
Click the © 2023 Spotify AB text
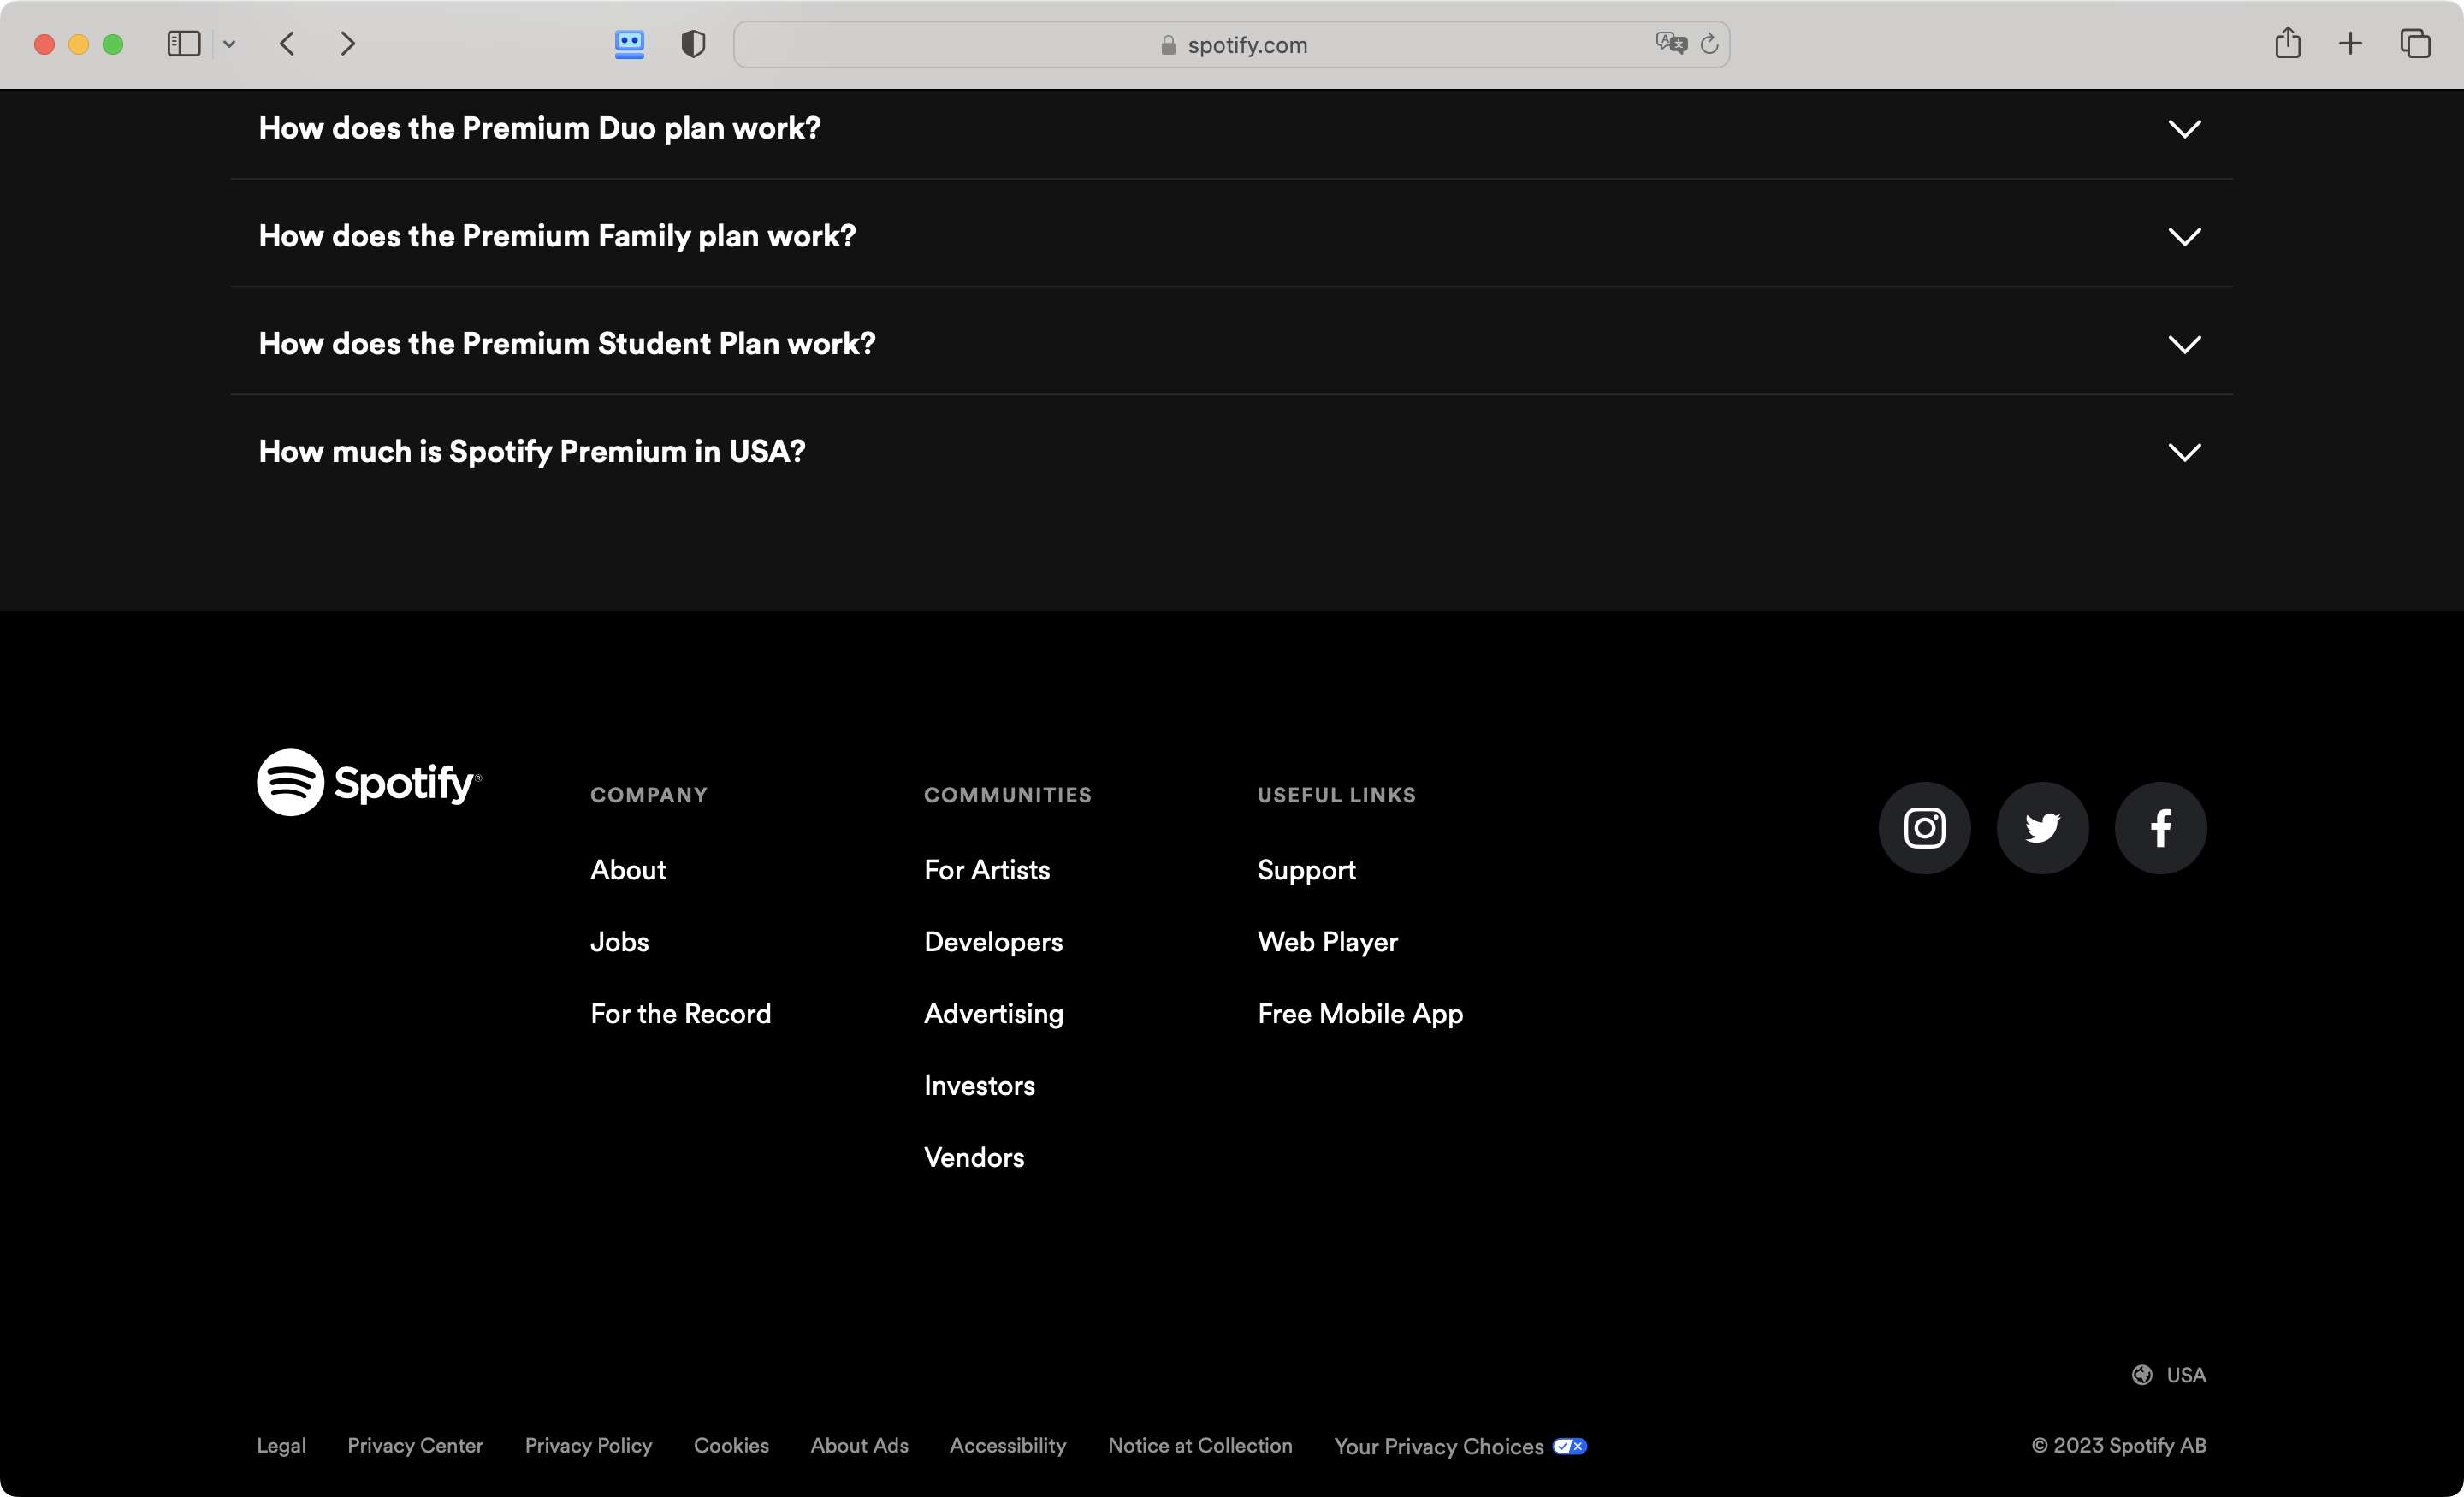(x=2118, y=1446)
